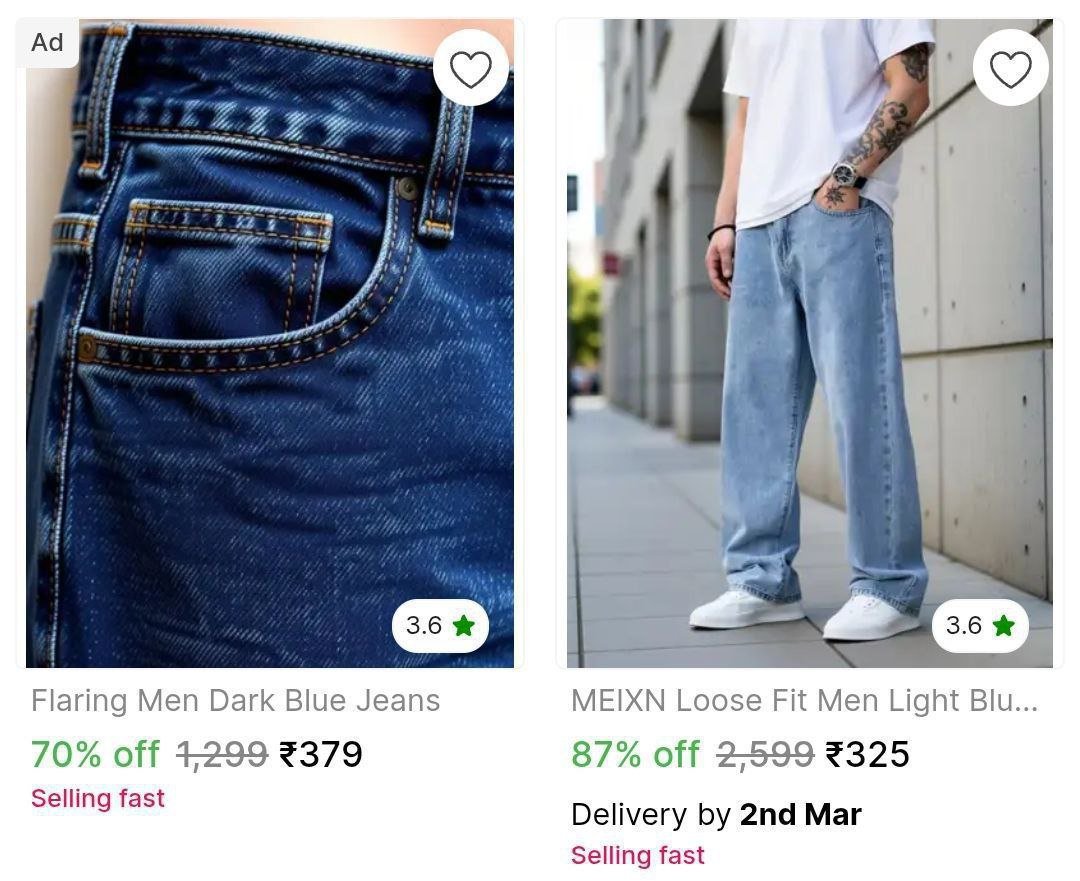The image size is (1080, 881).
Task: Click Selling fast under the Flaring jeans
Action: click(98, 798)
